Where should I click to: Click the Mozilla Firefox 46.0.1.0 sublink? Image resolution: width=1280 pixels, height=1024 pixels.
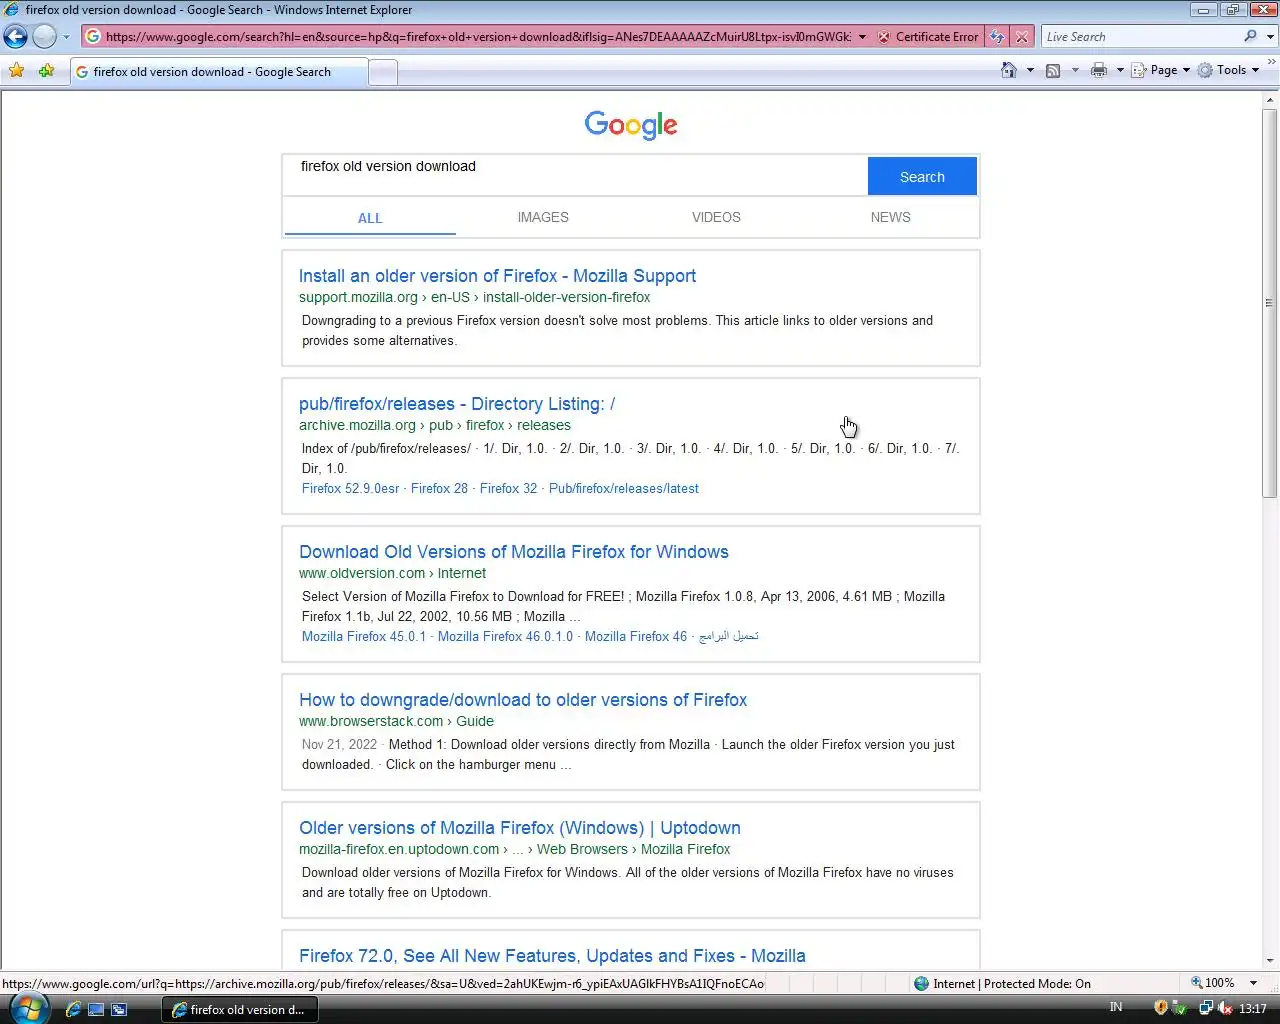[505, 636]
